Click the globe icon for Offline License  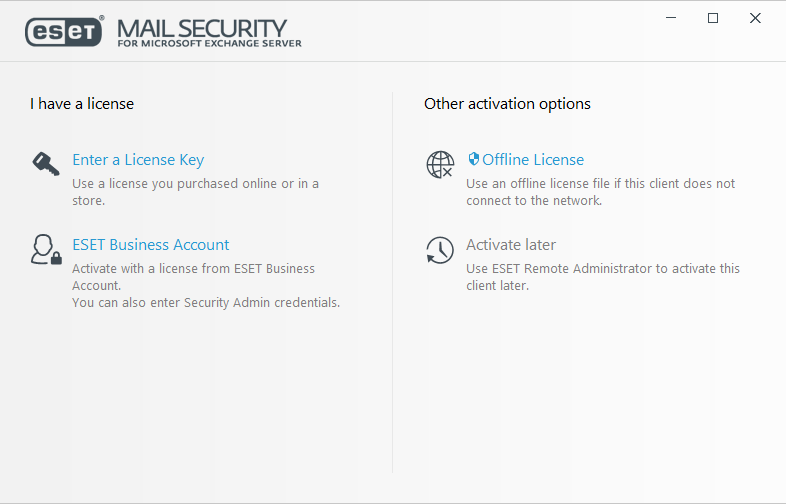pyautogui.click(x=440, y=164)
